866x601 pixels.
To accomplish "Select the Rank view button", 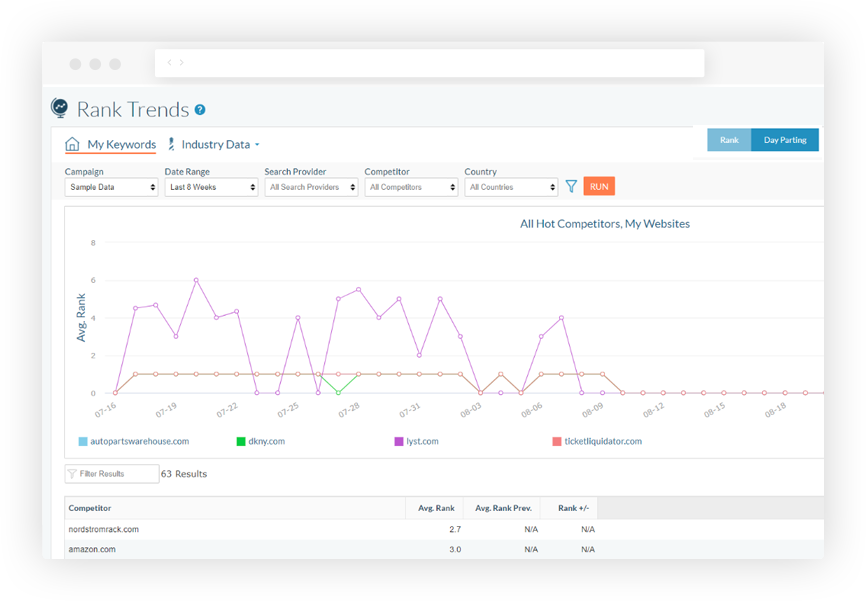I will click(729, 140).
